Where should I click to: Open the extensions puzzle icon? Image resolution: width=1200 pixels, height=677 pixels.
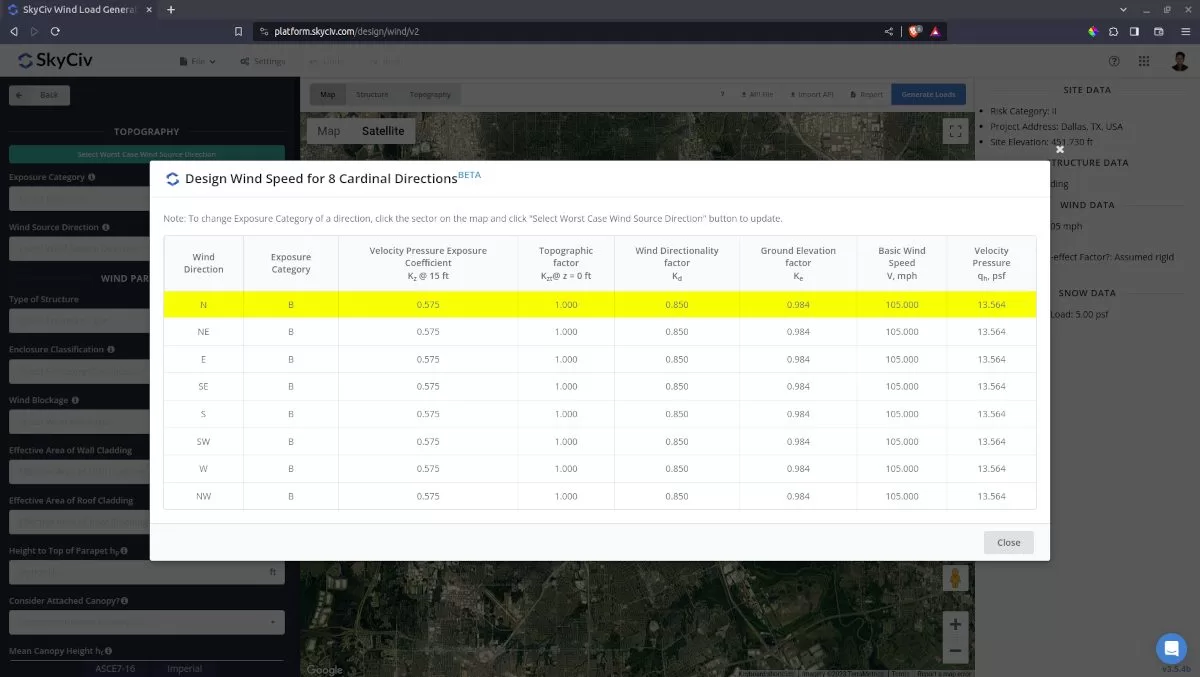pos(1113,31)
